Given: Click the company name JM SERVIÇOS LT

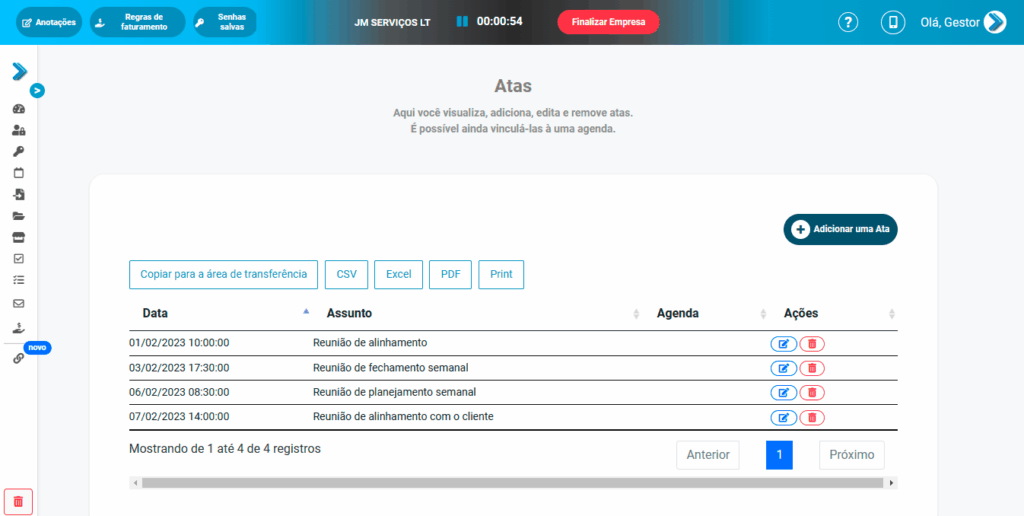Looking at the screenshot, I should click(392, 22).
